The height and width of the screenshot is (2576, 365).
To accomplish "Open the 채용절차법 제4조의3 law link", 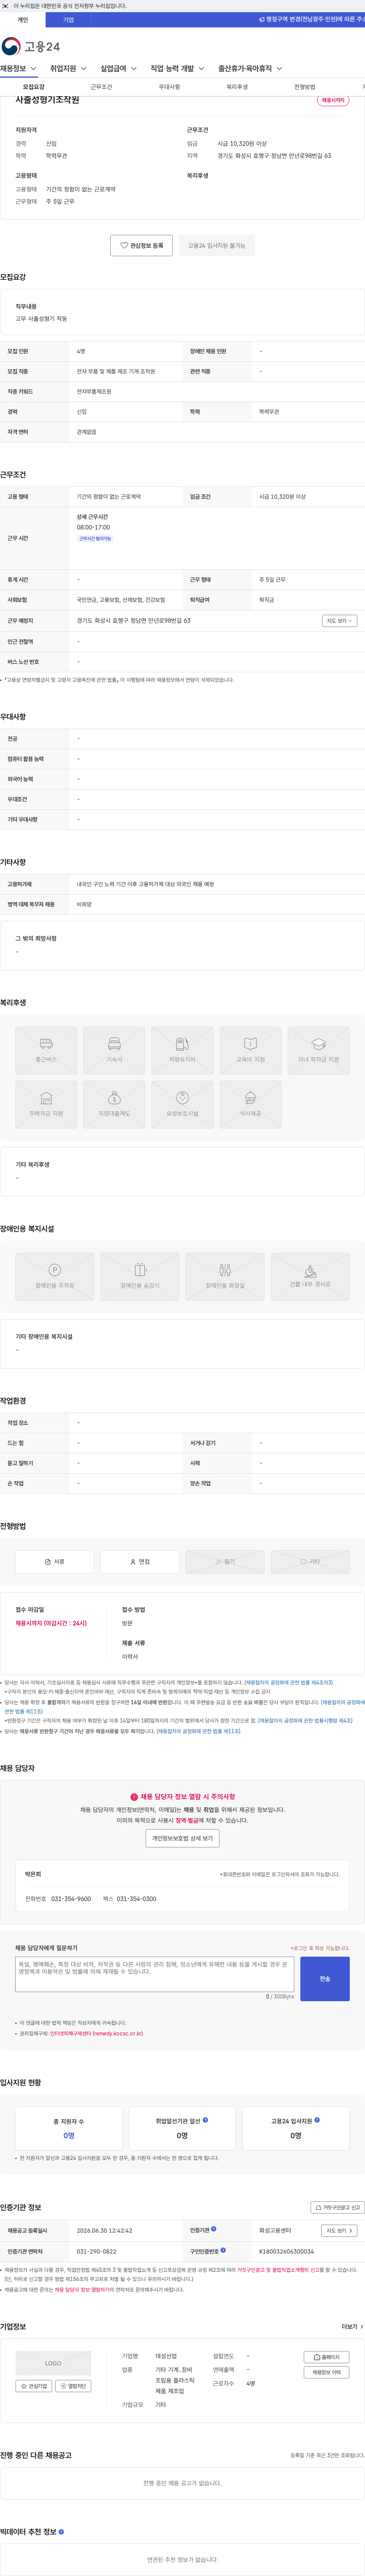I will pyautogui.click(x=289, y=1683).
